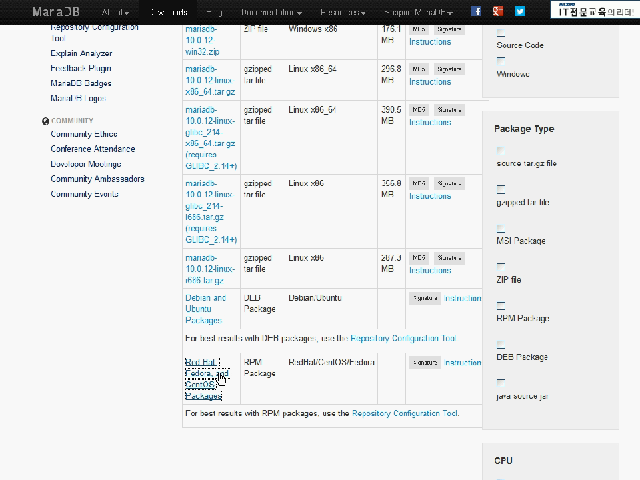This screenshot has width=640, height=480.
Task: Open the Google Plus icon in navbar
Action: pos(498,11)
